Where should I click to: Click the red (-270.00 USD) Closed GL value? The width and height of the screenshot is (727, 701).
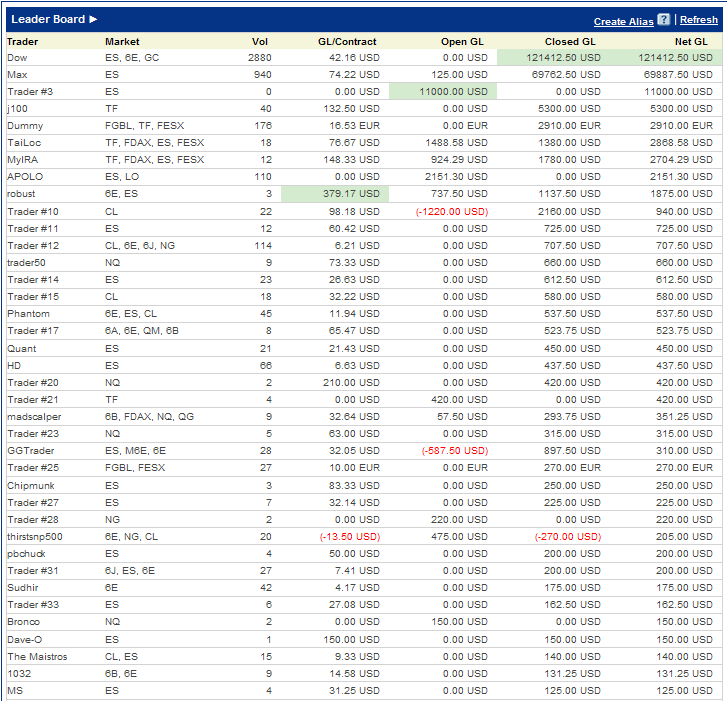tap(568, 537)
